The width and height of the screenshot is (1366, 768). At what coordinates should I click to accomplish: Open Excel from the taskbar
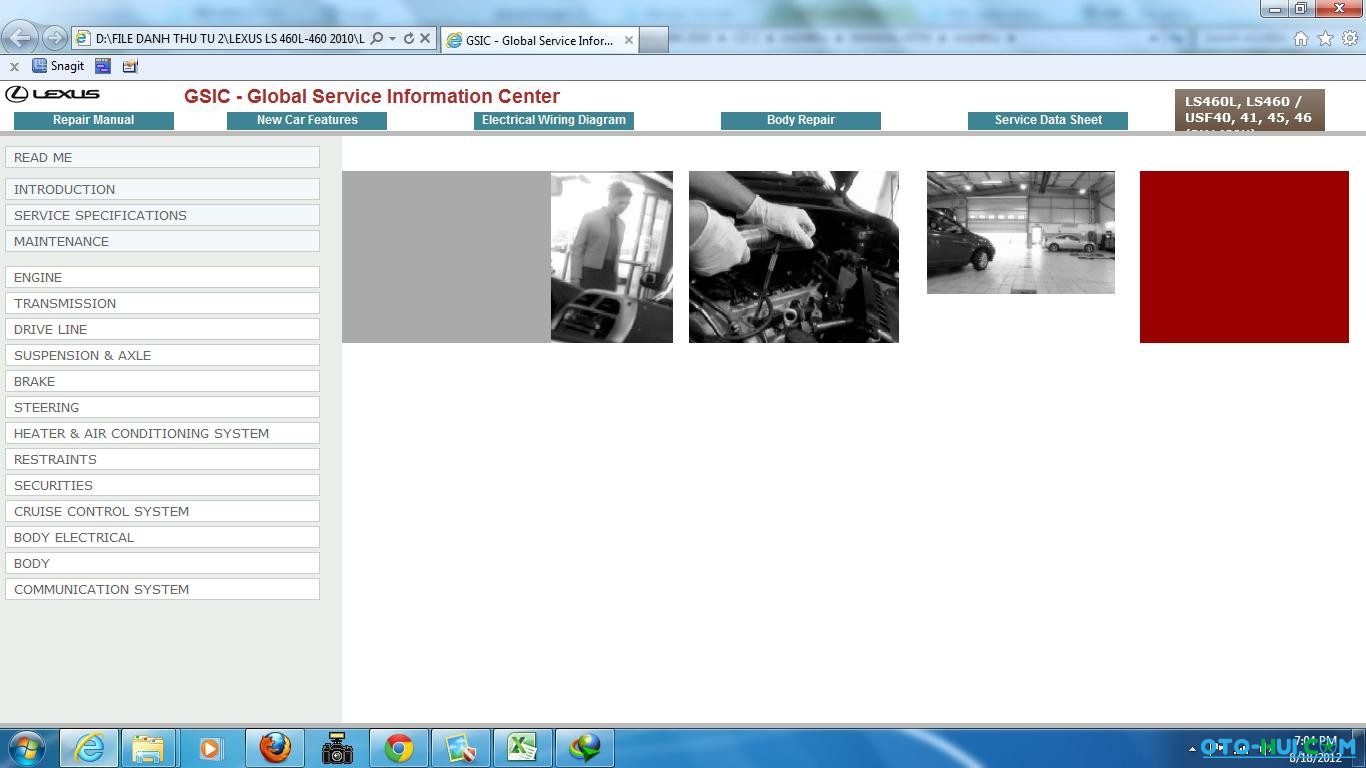pos(523,748)
